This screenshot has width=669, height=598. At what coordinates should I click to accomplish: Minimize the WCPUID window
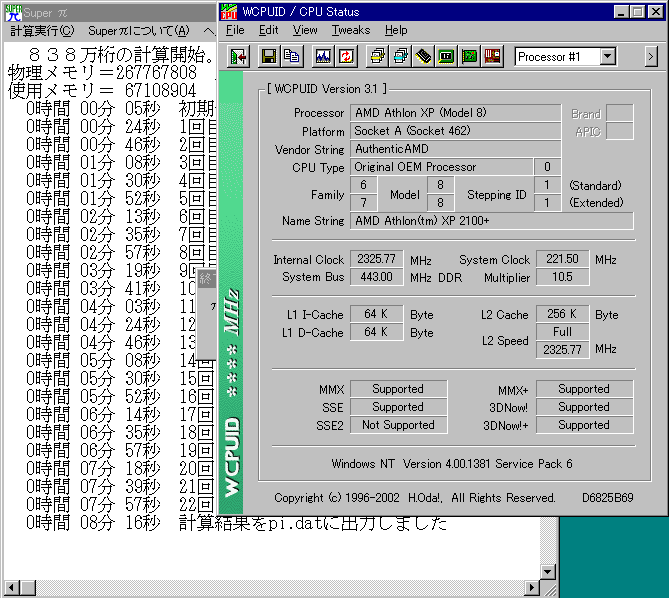(x=621, y=12)
